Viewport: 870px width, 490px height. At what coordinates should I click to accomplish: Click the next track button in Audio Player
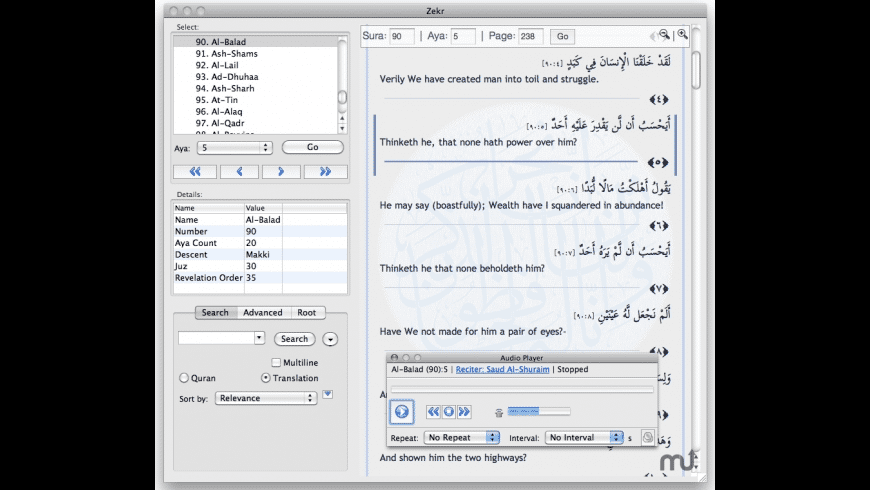click(x=464, y=411)
